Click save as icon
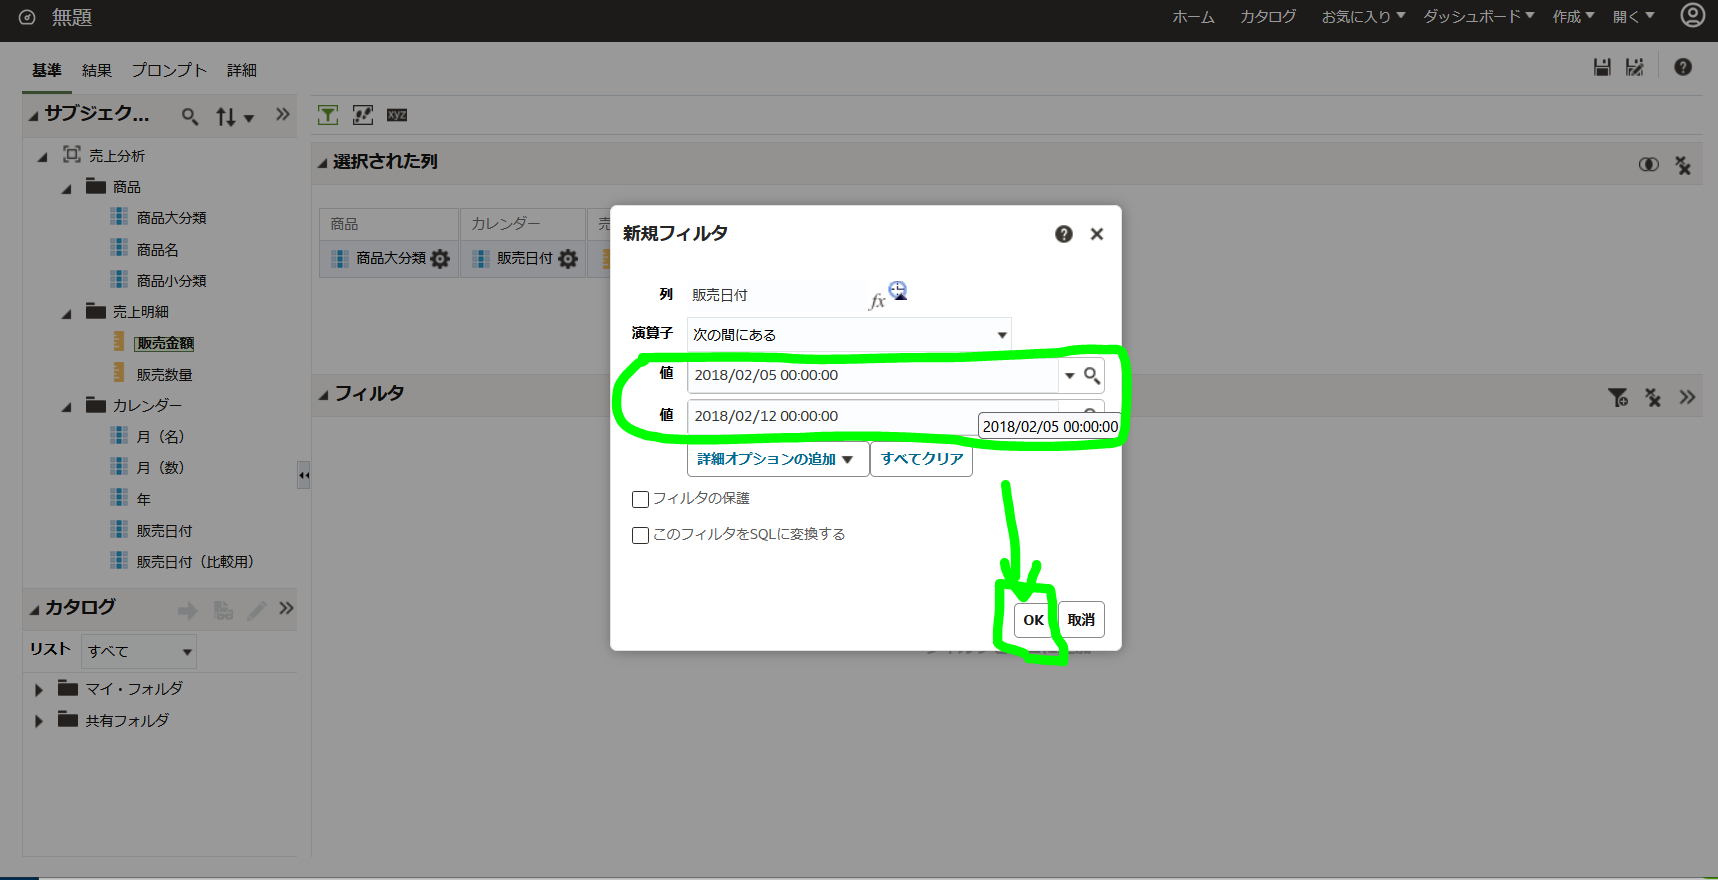This screenshot has height=880, width=1718. pyautogui.click(x=1635, y=67)
